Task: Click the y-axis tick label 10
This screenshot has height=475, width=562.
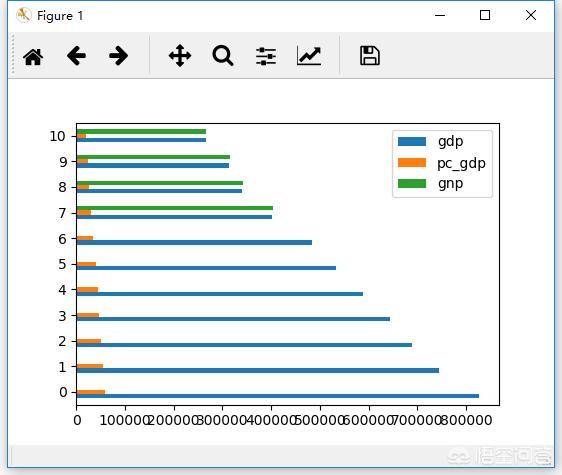Action: tap(57, 136)
